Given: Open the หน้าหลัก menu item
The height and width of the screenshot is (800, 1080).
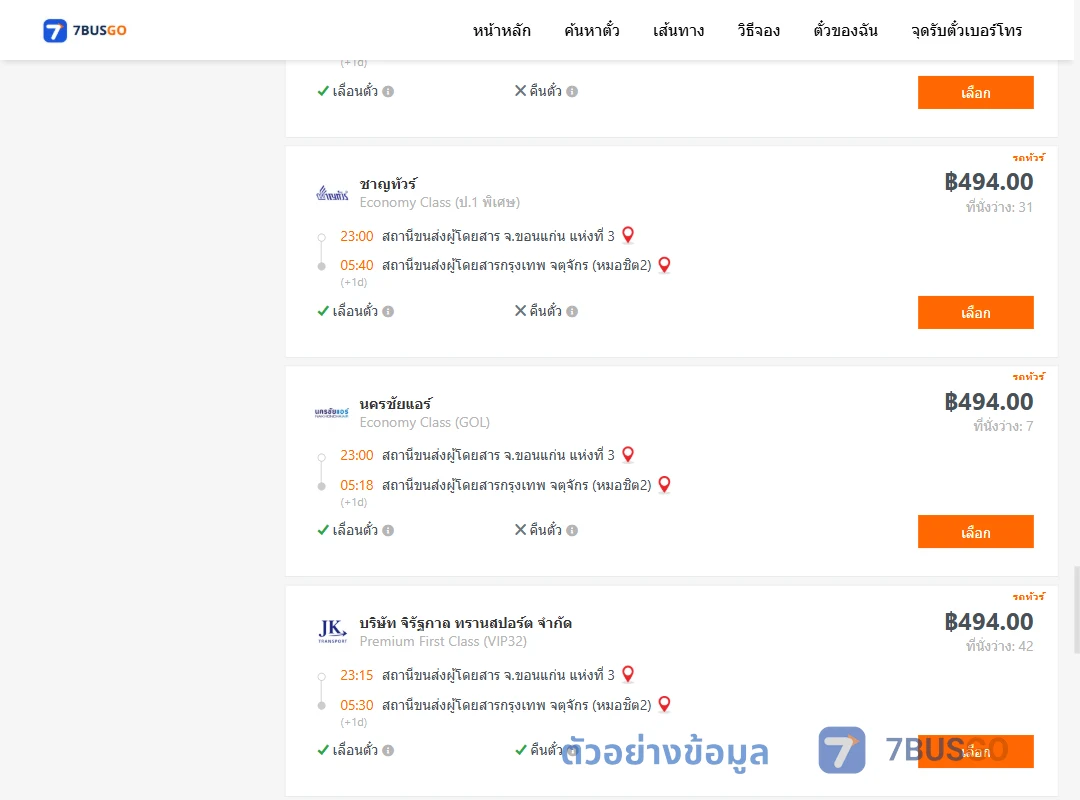Looking at the screenshot, I should coord(501,30).
